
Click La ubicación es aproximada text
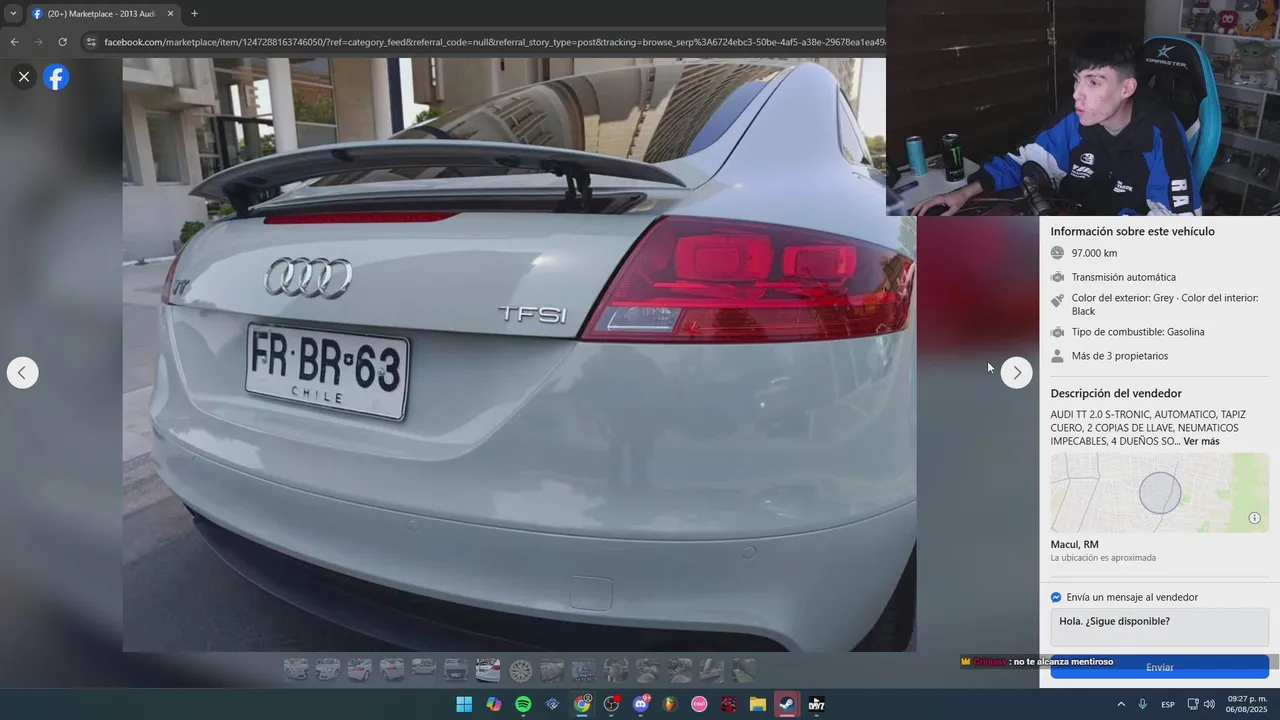[1103, 558]
